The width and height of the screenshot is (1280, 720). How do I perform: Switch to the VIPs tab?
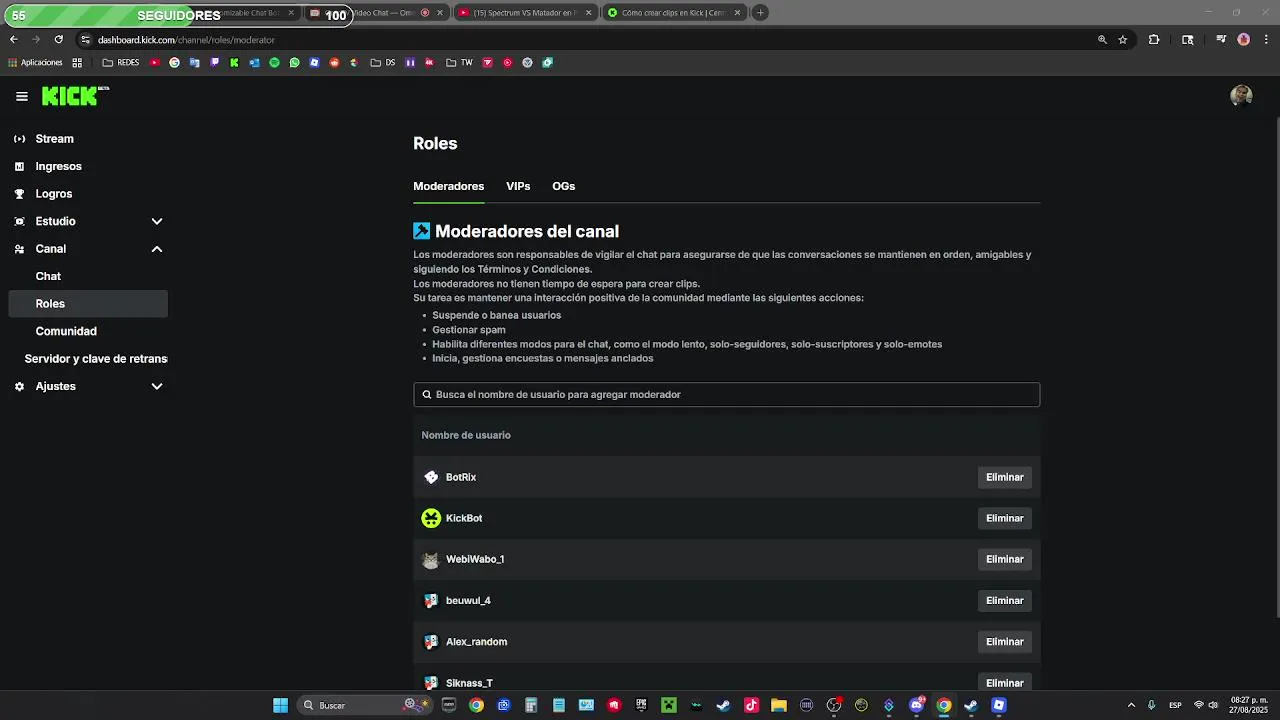[518, 186]
